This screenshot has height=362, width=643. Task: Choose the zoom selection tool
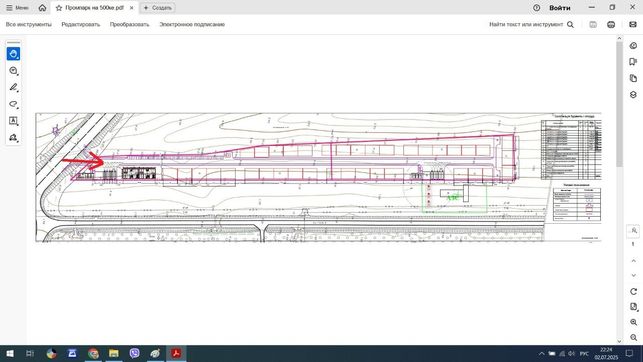click(13, 71)
